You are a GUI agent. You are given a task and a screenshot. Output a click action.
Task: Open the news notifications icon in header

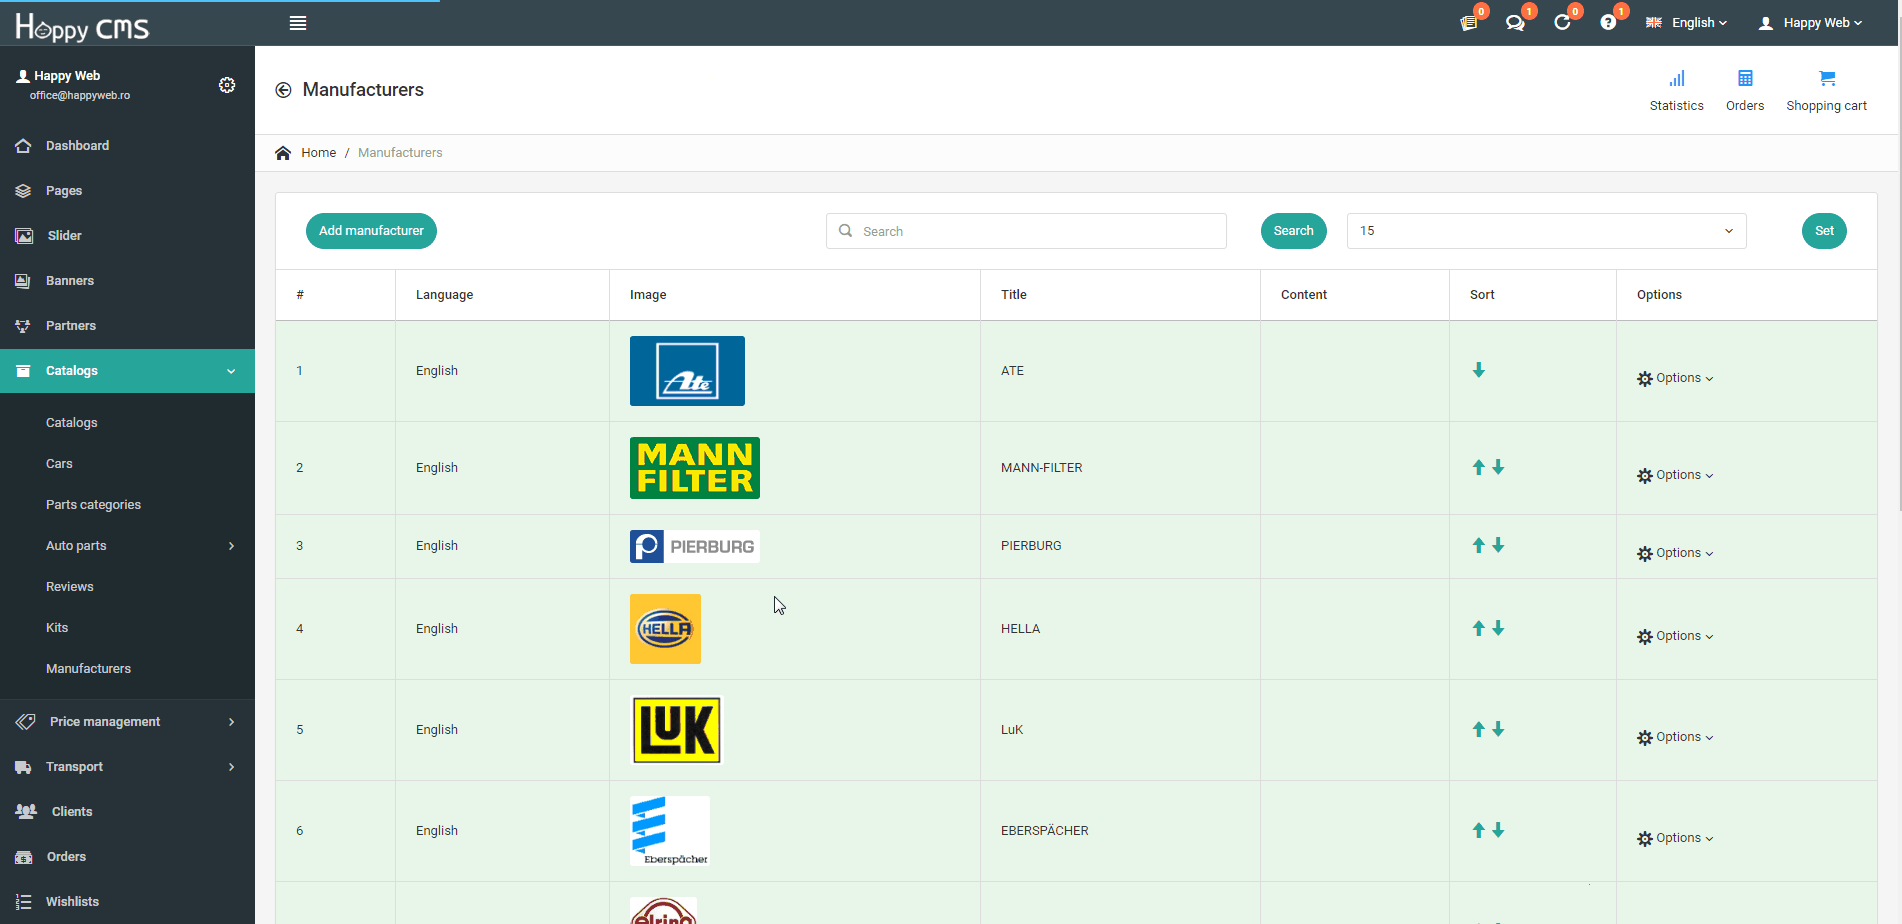click(1469, 23)
